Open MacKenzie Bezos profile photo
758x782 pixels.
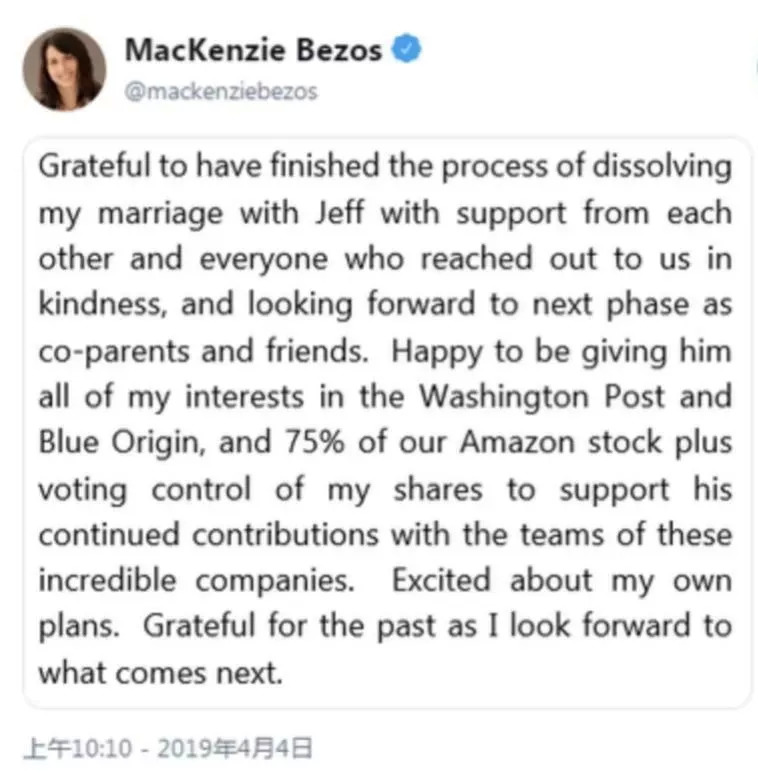click(64, 68)
